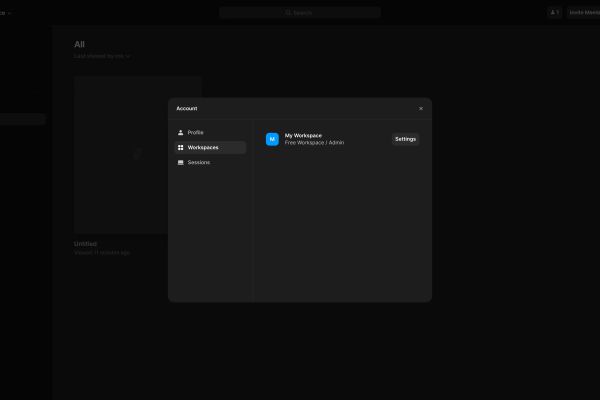Click the Search field in top bar

coord(300,13)
